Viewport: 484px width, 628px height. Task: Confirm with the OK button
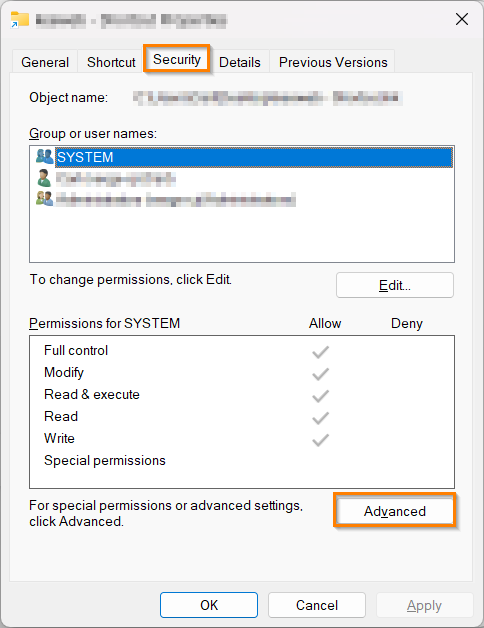pyautogui.click(x=209, y=605)
